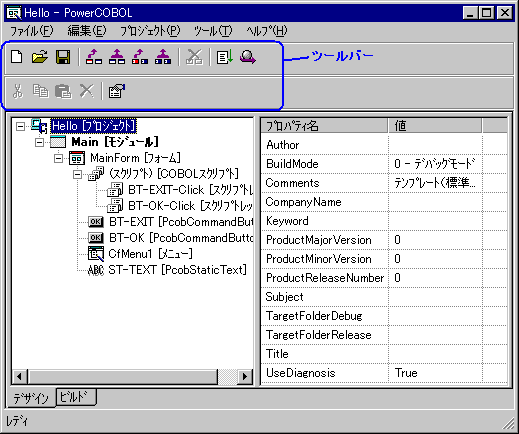Image resolution: width=519 pixels, height=434 pixels.
Task: Click the Comments value テンプレート
Action: [x=435, y=183]
